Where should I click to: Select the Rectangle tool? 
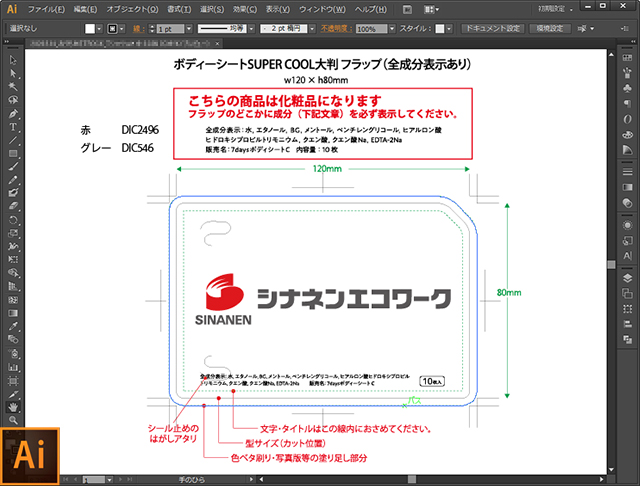(13, 153)
